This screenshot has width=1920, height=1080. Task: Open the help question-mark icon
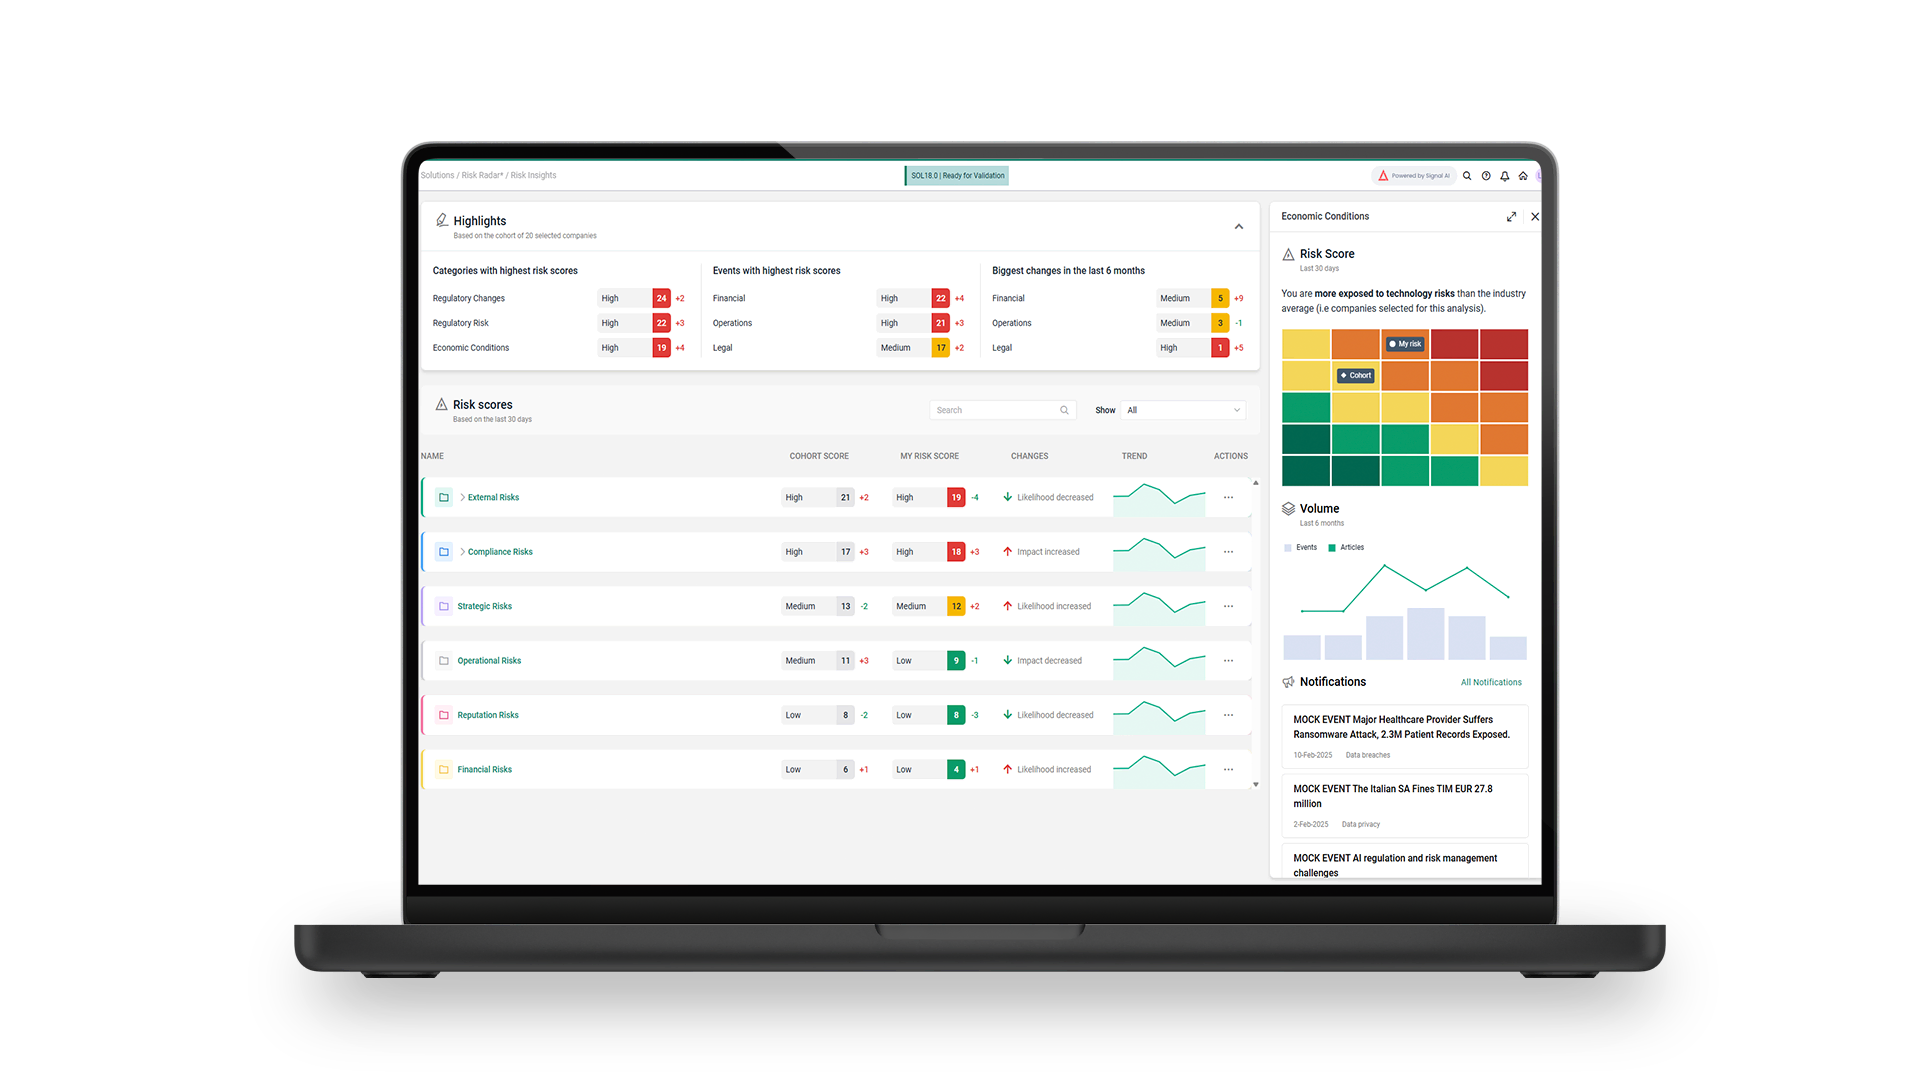[1486, 176]
